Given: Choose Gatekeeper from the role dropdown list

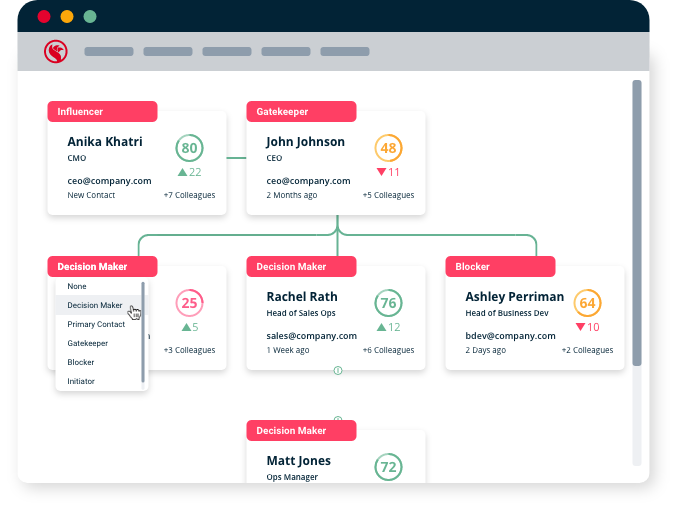Looking at the screenshot, I should click(98, 343).
